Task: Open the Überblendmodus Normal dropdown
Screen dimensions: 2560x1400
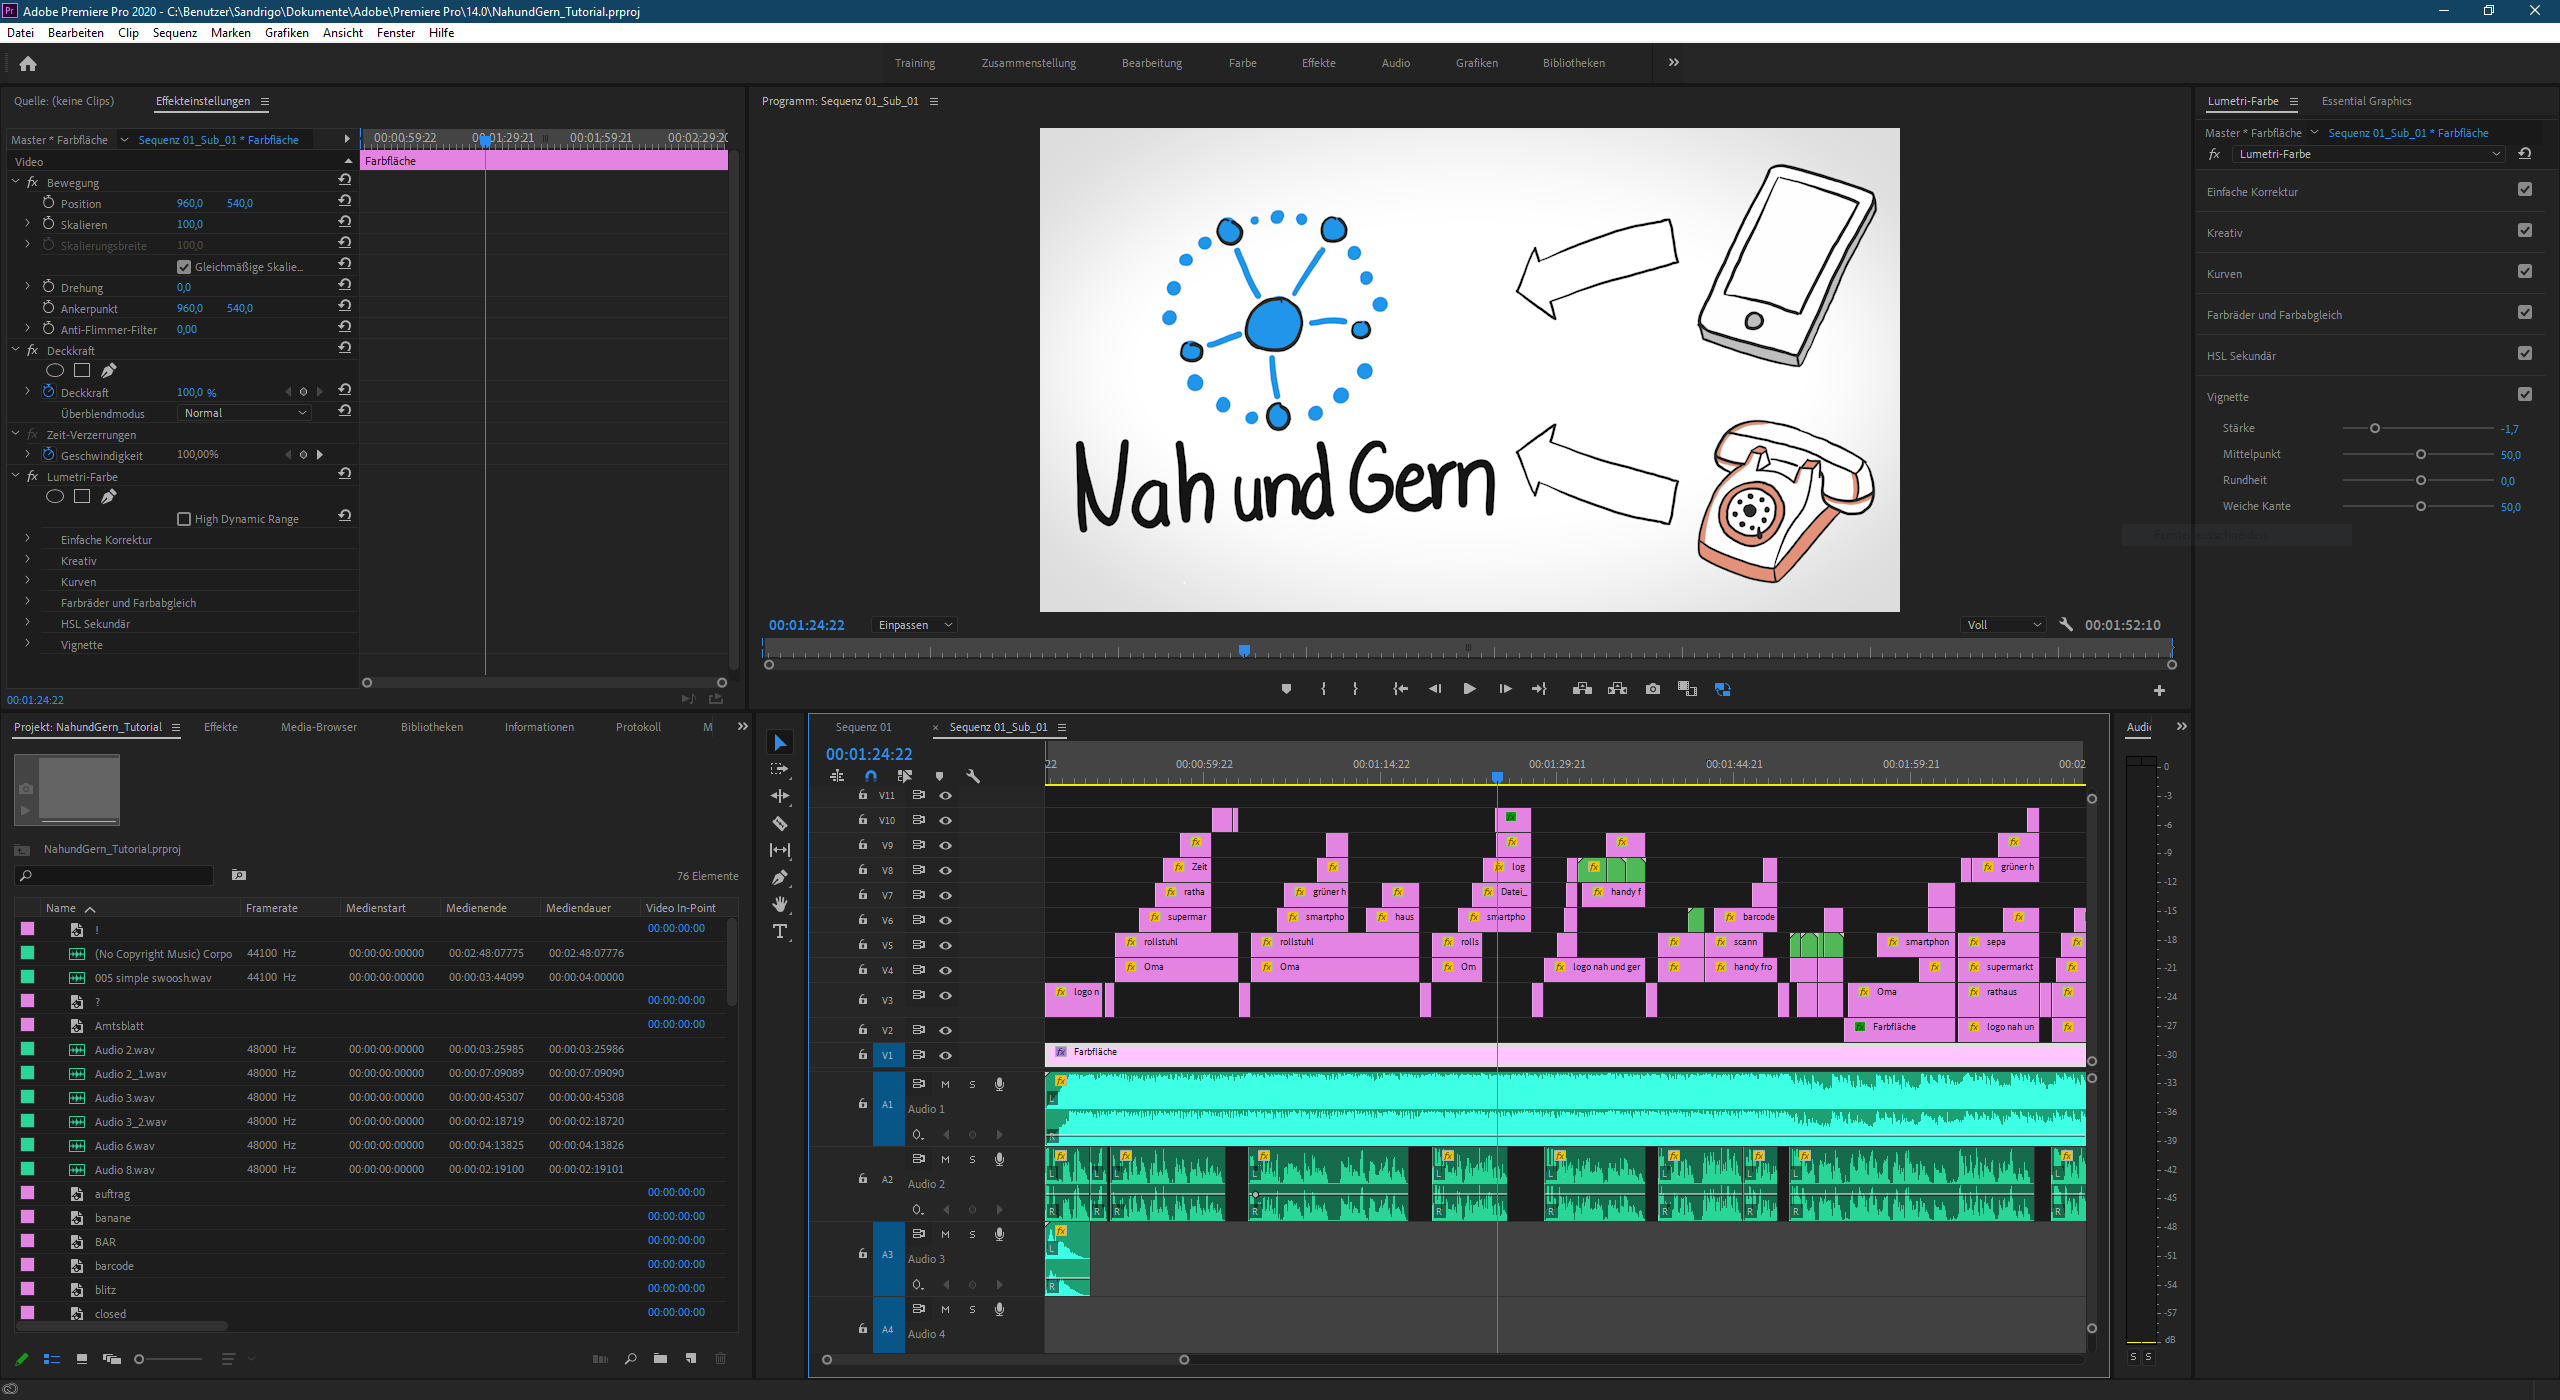Action: (245, 413)
